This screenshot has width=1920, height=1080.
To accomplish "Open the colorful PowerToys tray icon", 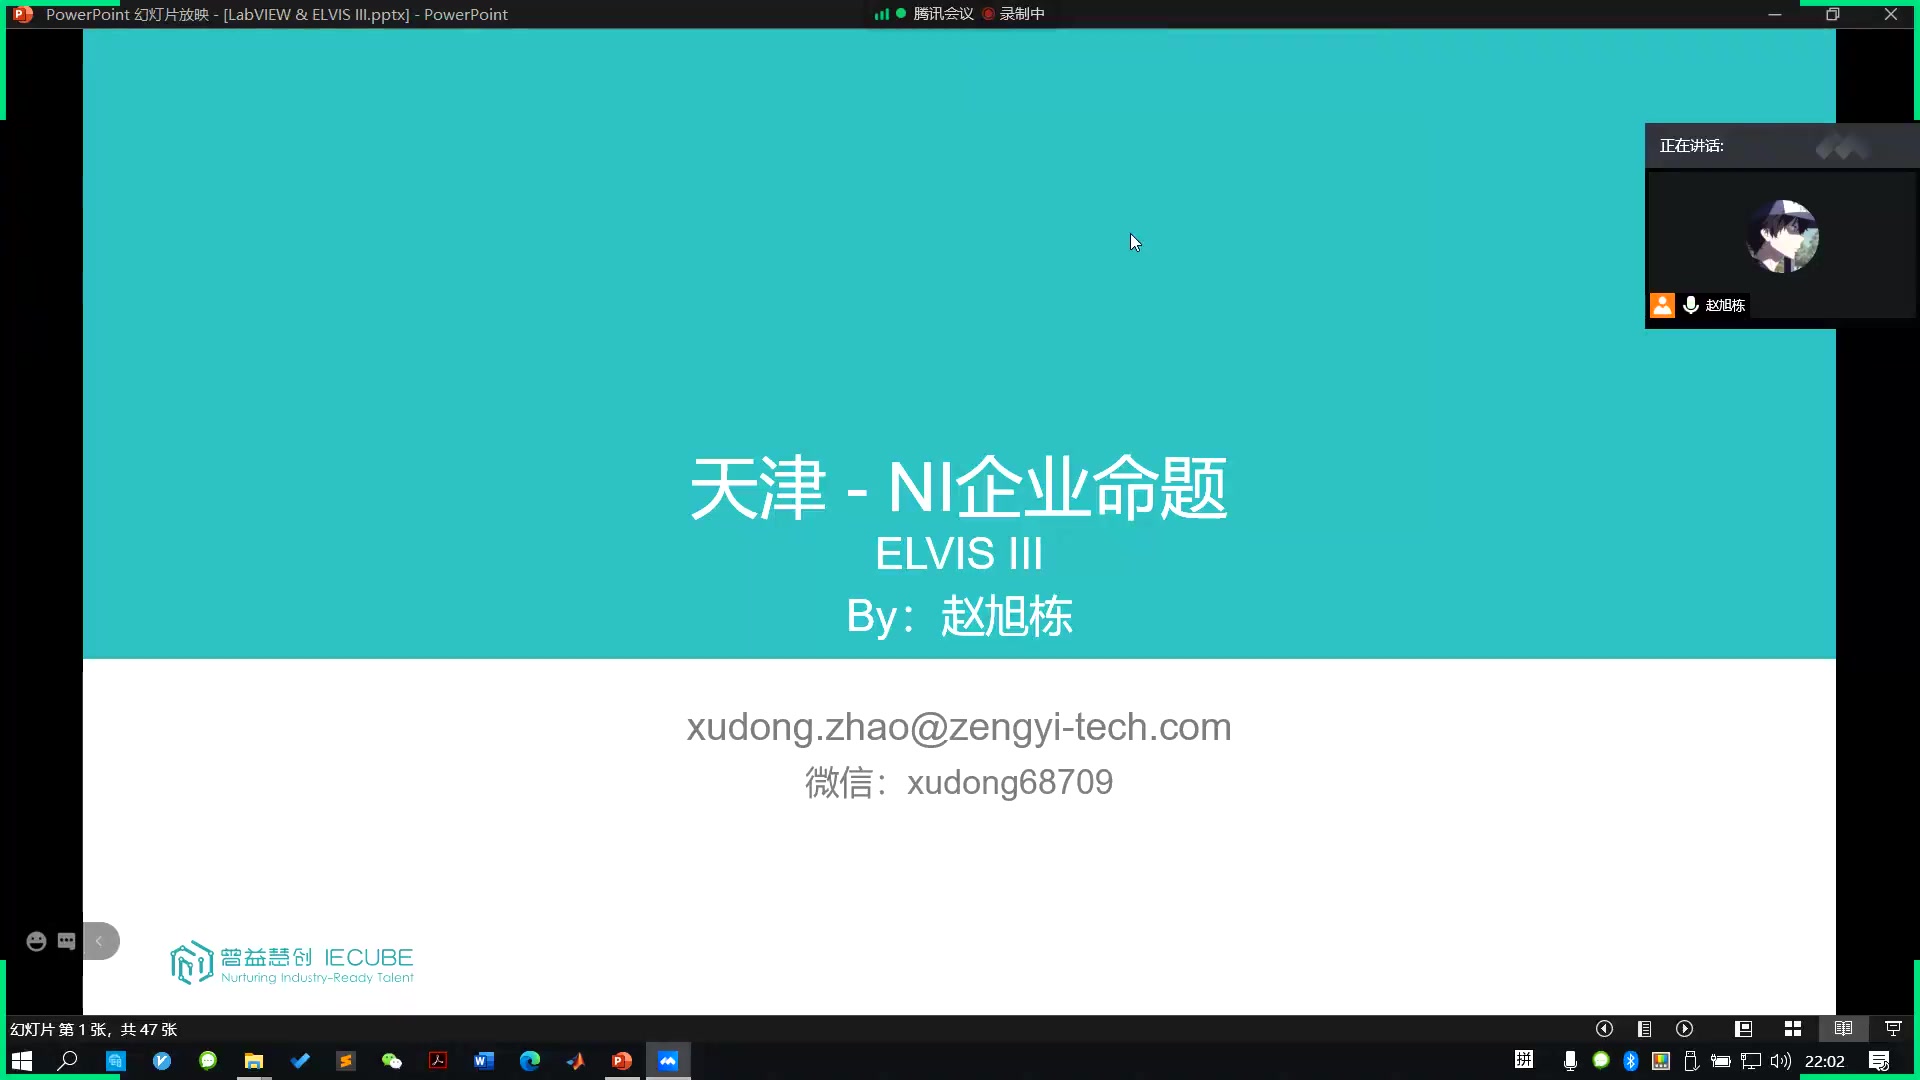I will [x=1661, y=1061].
